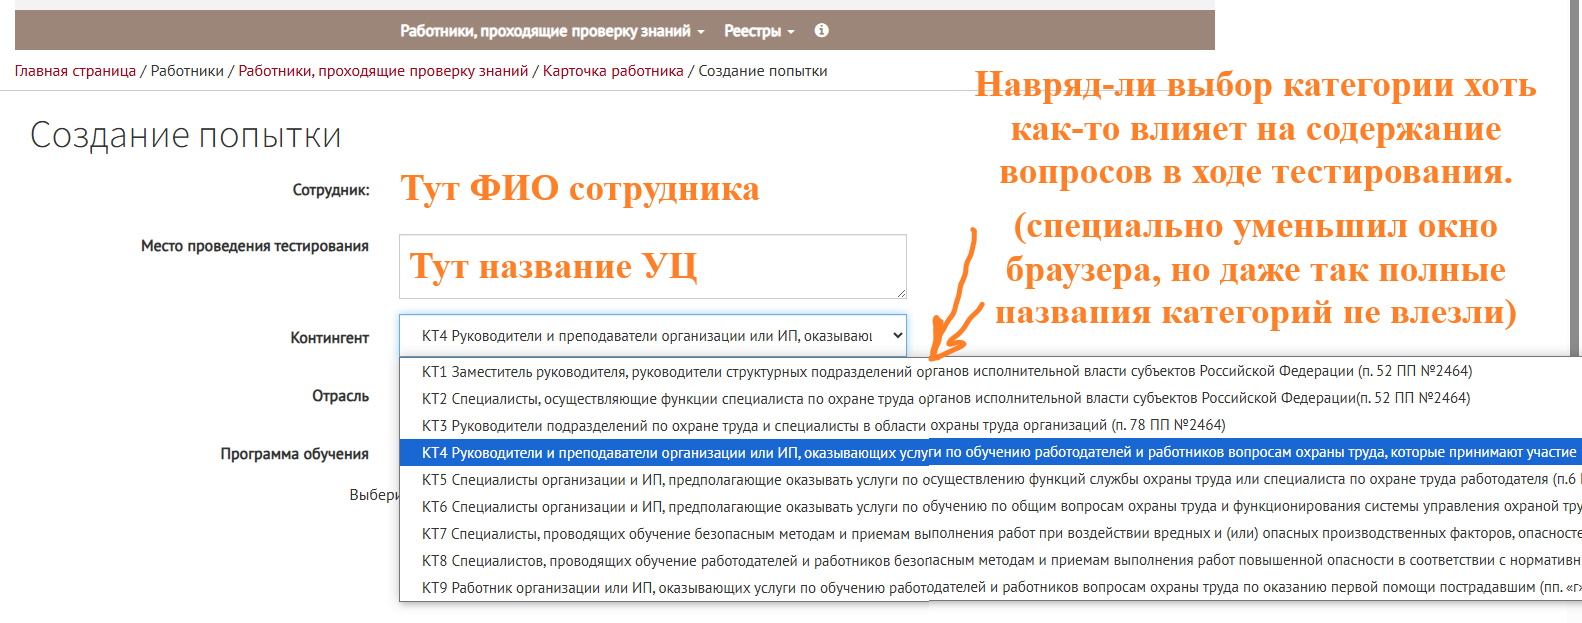1582x623 pixels.
Task: Select option KT5 Специалисты организации и ИП
Action: pos(990,479)
